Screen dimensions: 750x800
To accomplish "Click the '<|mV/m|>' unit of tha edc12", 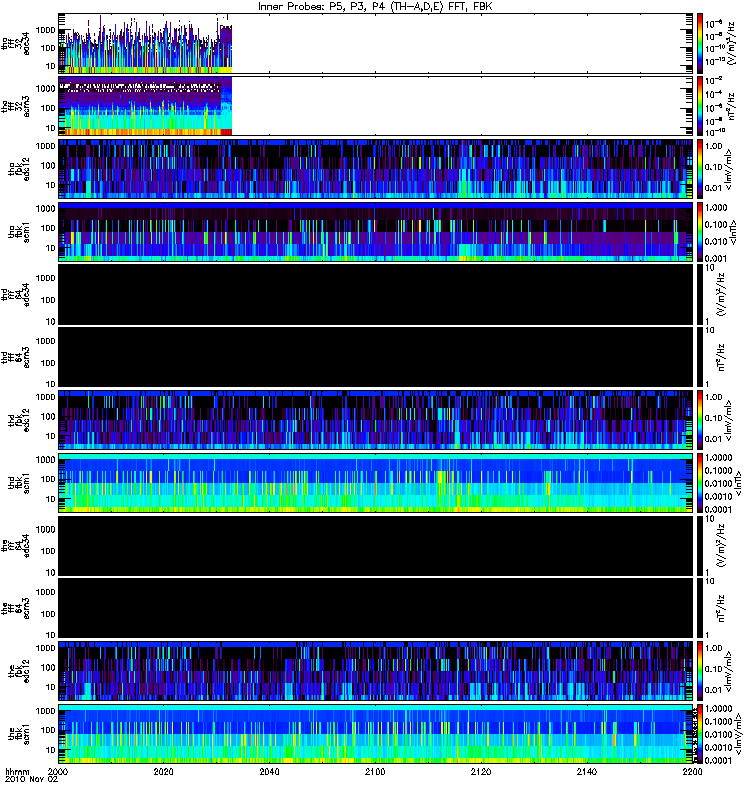I will tap(730, 169).
